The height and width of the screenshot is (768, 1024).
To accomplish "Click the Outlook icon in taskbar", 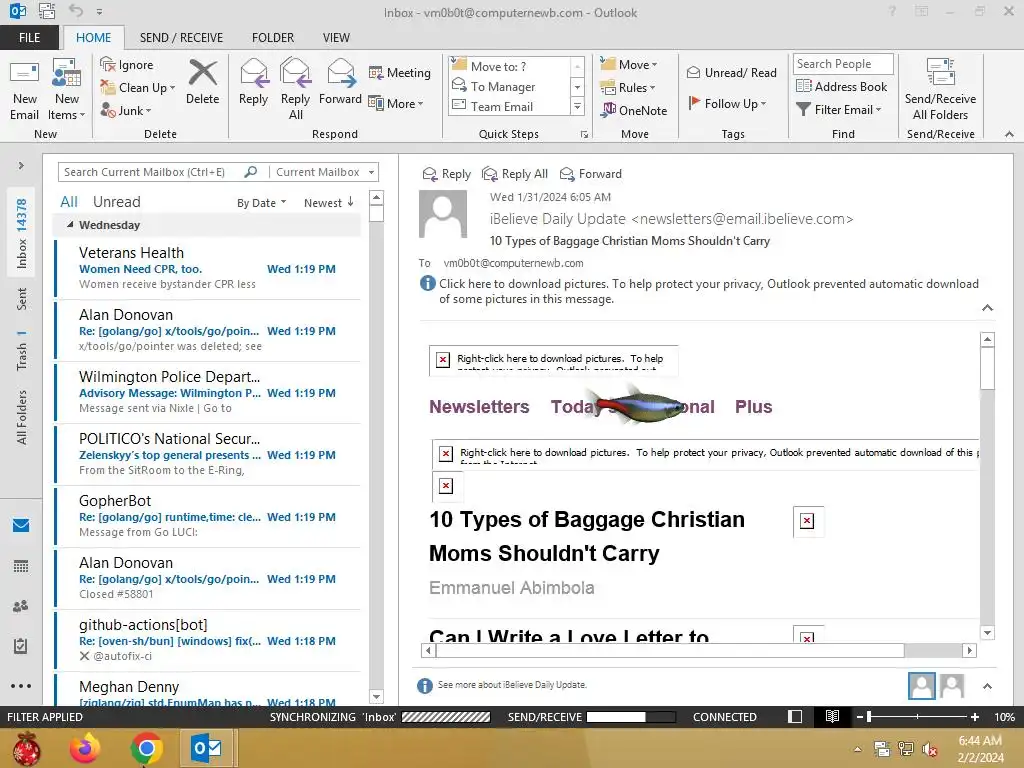I will click(x=206, y=748).
